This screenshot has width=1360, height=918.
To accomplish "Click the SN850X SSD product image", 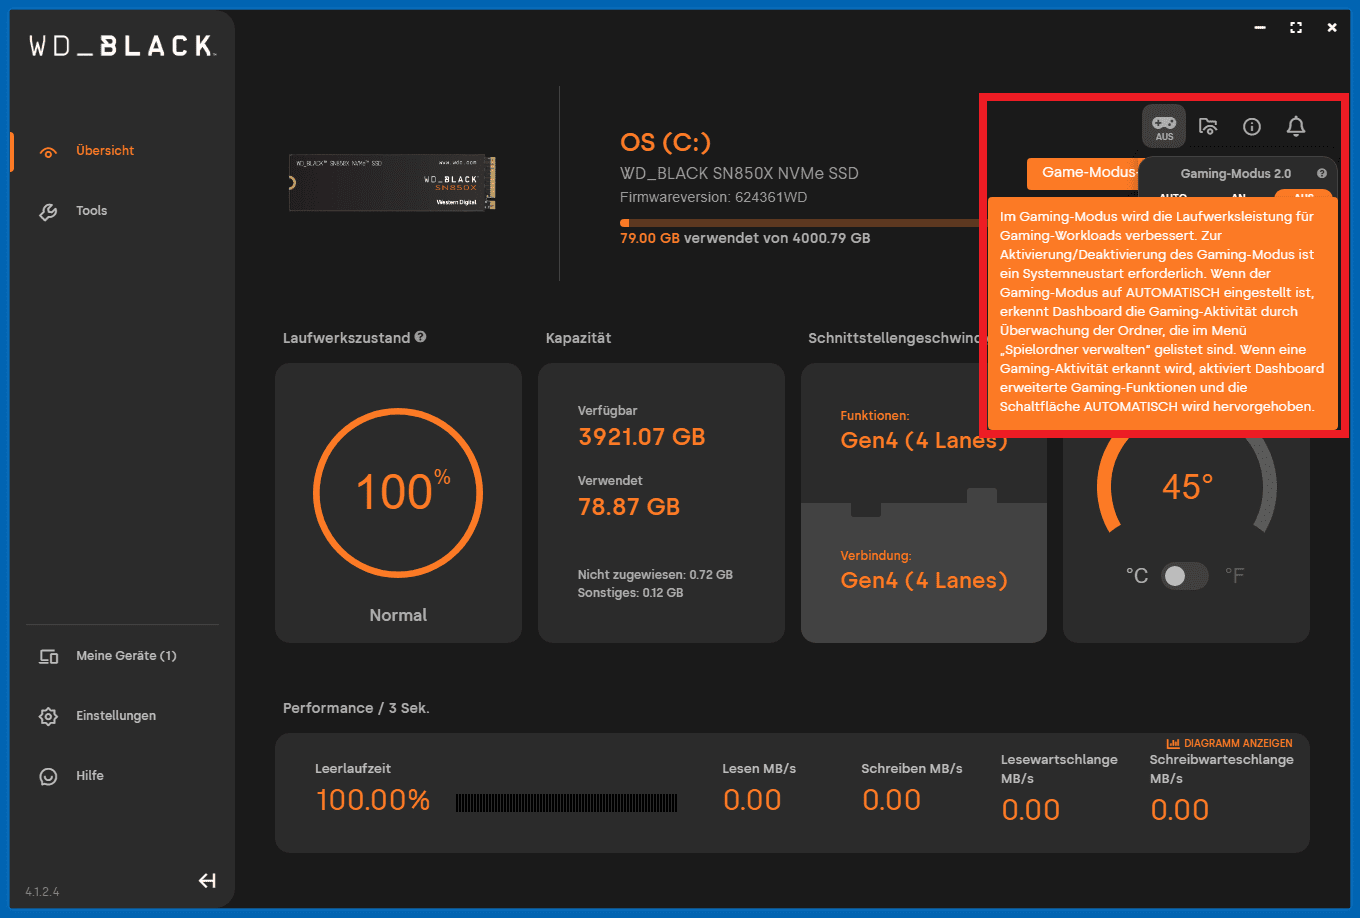I will (392, 182).
